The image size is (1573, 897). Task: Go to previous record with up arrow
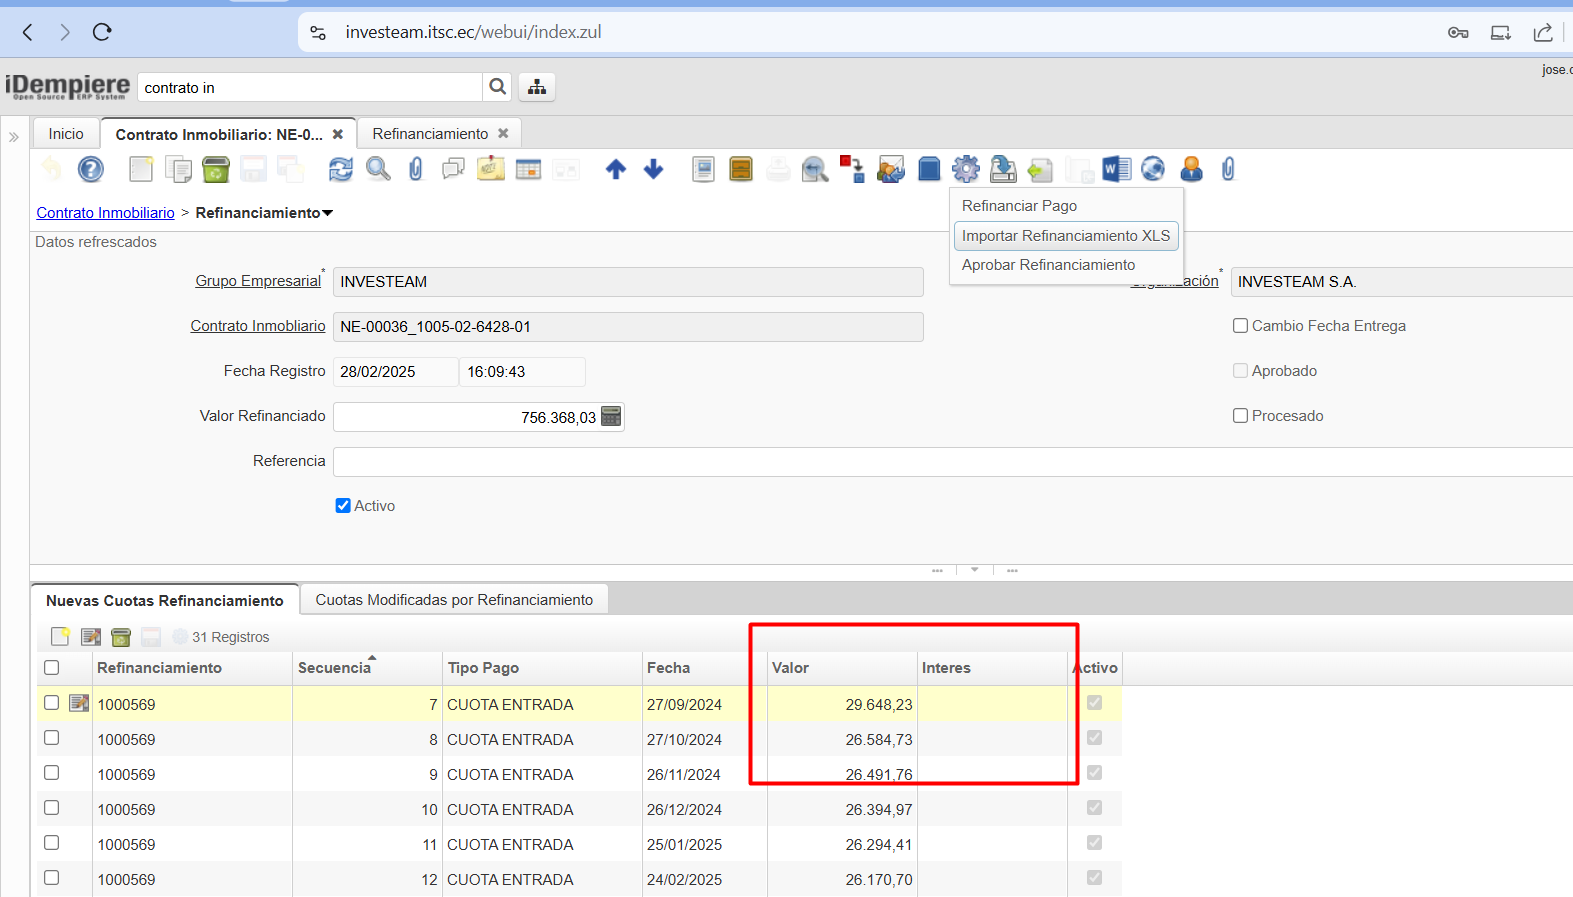pos(616,170)
